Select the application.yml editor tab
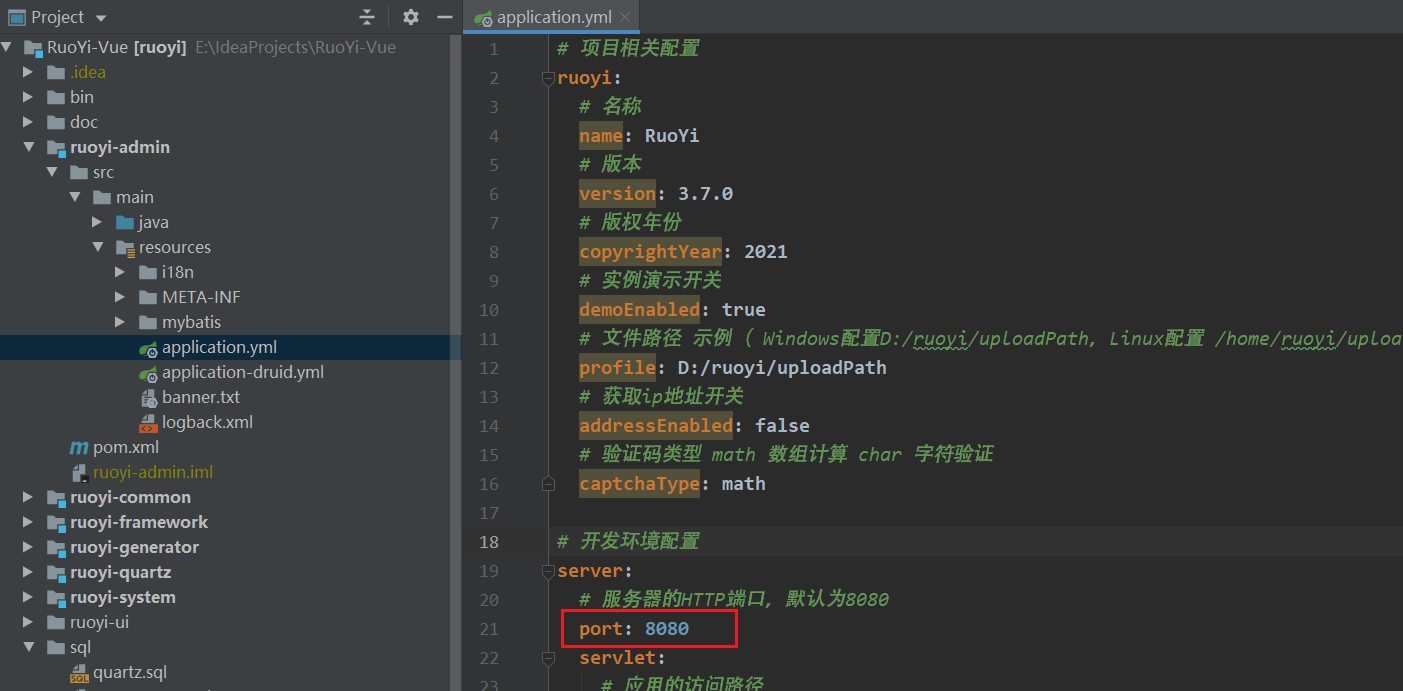Screen dimensions: 1403x691 click(553, 17)
